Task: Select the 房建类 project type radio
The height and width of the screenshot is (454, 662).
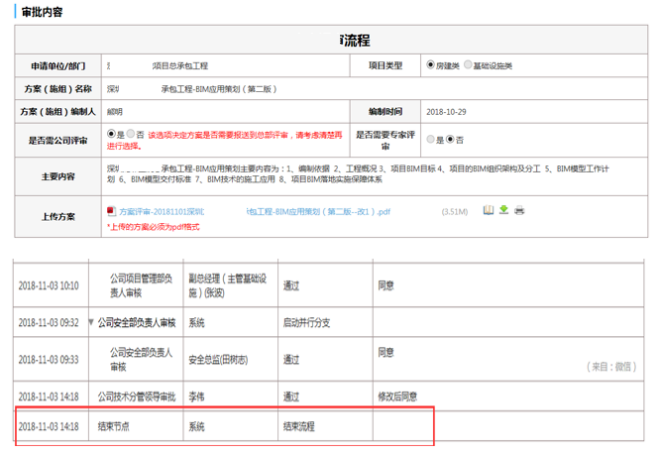Action: (430, 65)
